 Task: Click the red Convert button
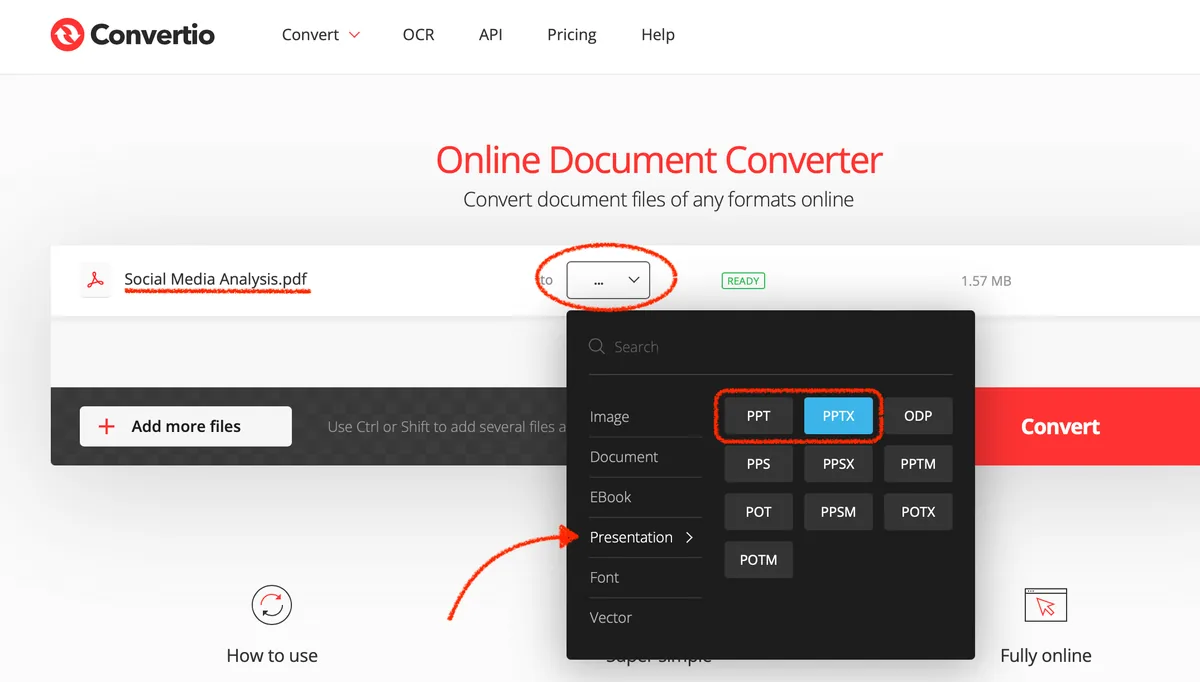pyautogui.click(x=1086, y=426)
